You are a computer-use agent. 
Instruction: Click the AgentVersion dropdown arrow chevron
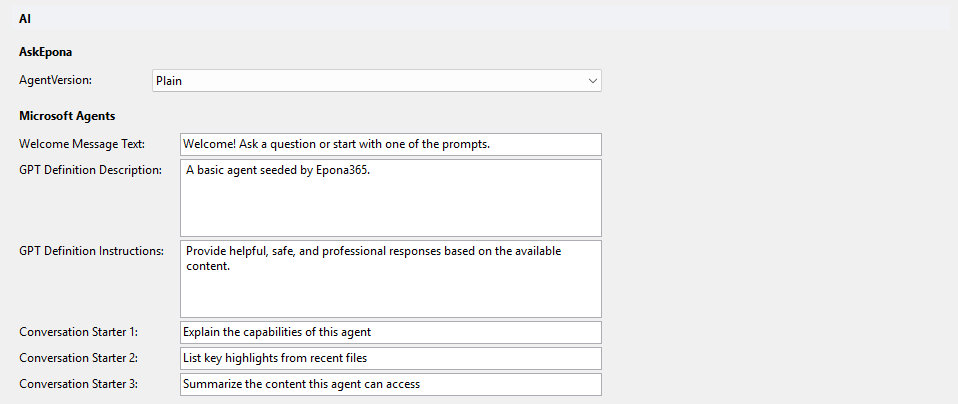coord(592,81)
